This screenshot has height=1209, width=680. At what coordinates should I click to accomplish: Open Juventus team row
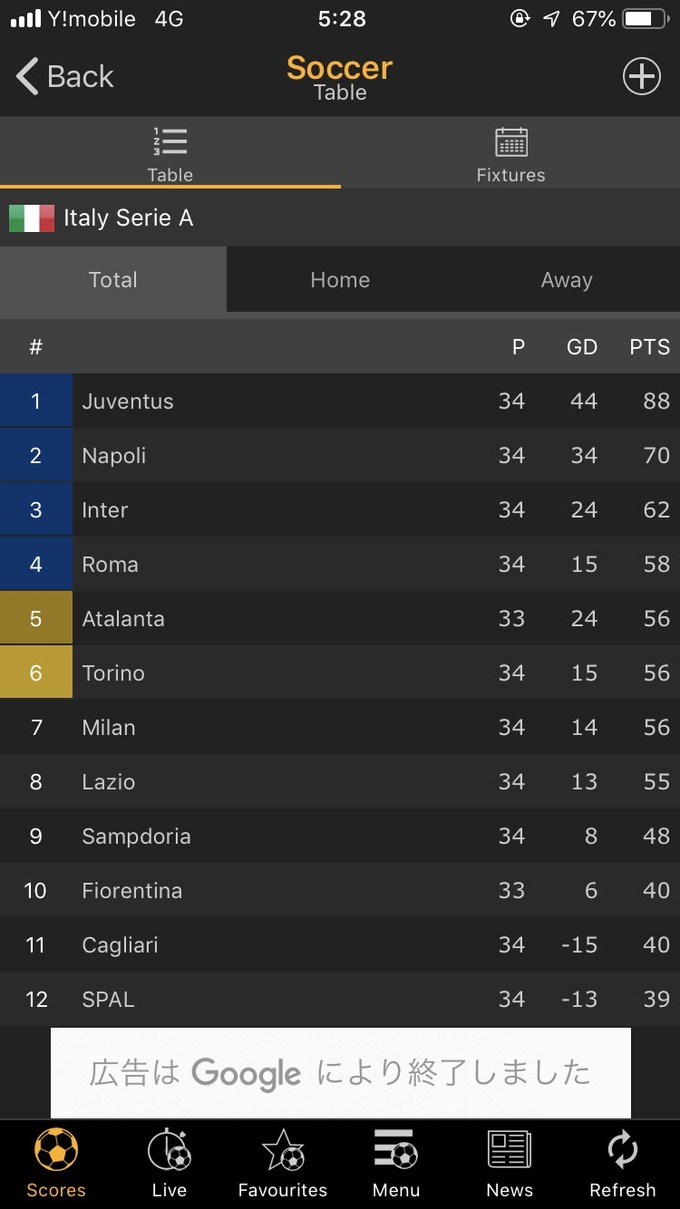[340, 401]
